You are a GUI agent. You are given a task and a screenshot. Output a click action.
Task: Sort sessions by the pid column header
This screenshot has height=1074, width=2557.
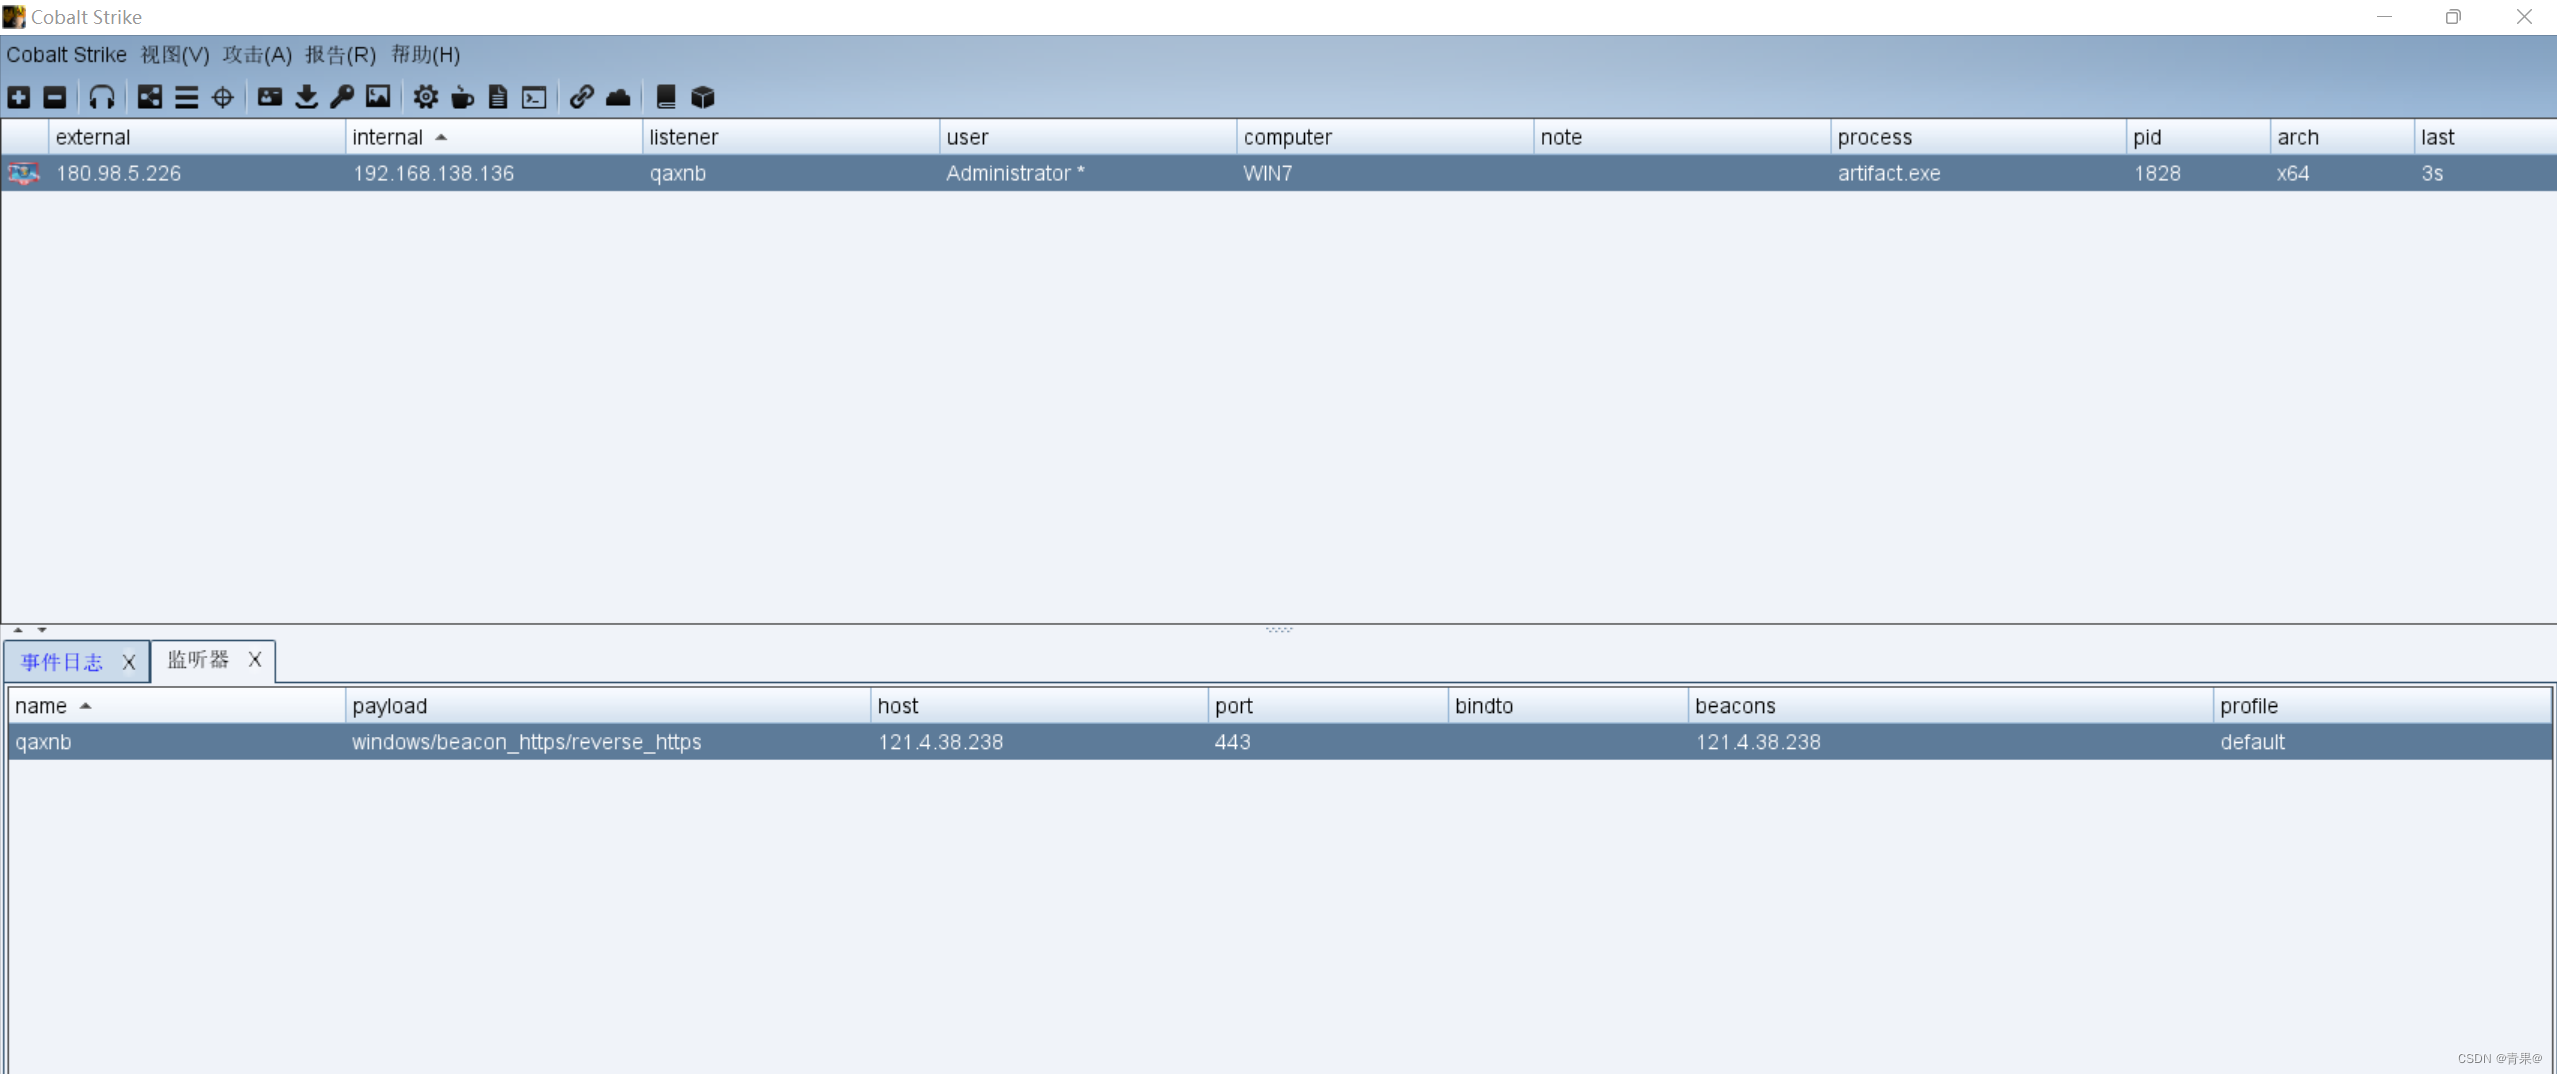(x=2198, y=137)
